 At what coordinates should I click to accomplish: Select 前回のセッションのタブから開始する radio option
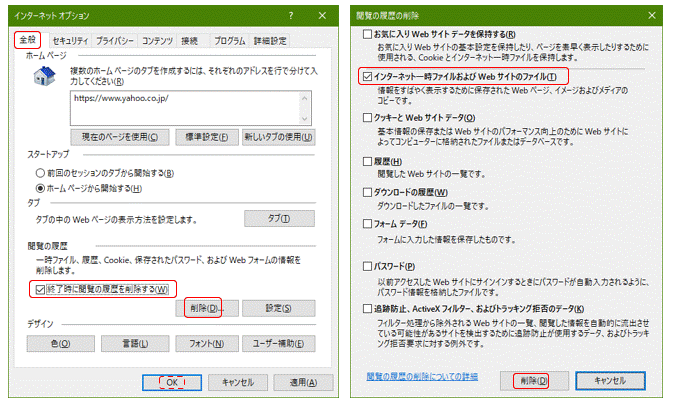click(41, 172)
